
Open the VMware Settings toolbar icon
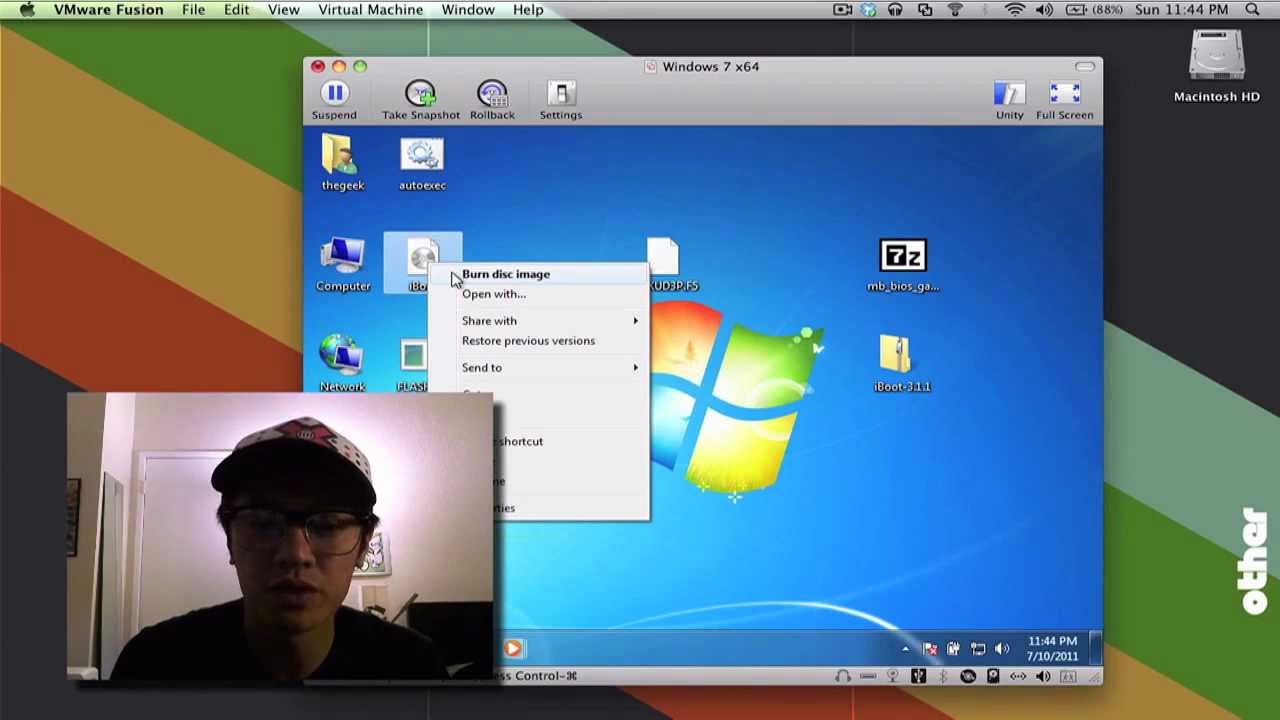point(561,101)
